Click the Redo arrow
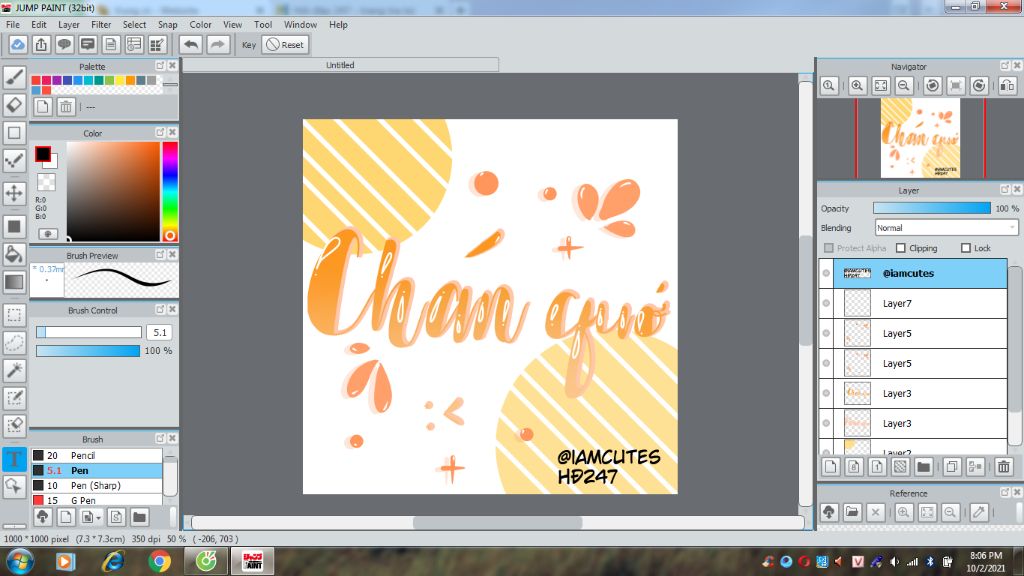 pyautogui.click(x=217, y=44)
